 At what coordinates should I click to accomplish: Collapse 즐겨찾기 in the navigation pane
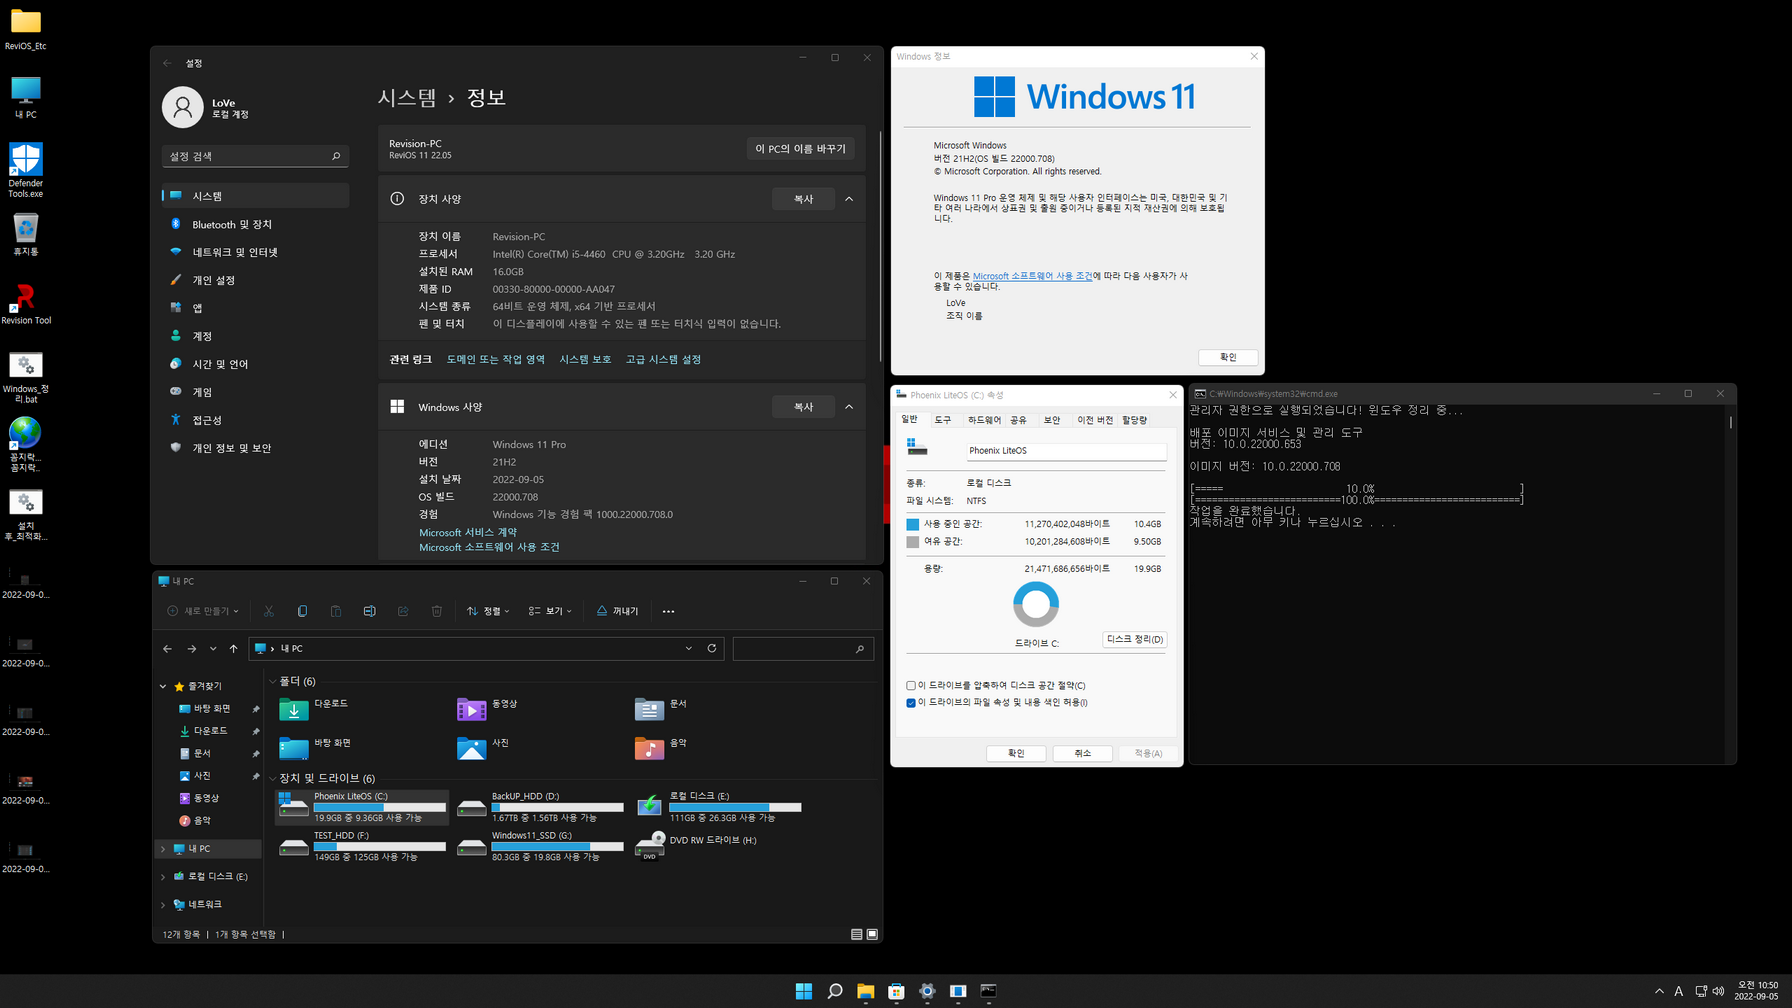pos(163,686)
